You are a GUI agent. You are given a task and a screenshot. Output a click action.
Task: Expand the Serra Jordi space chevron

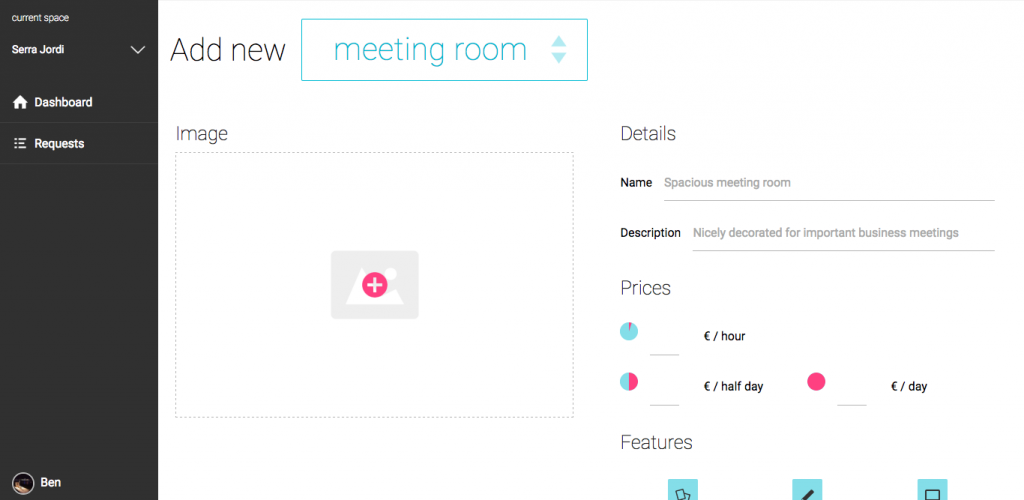point(138,50)
